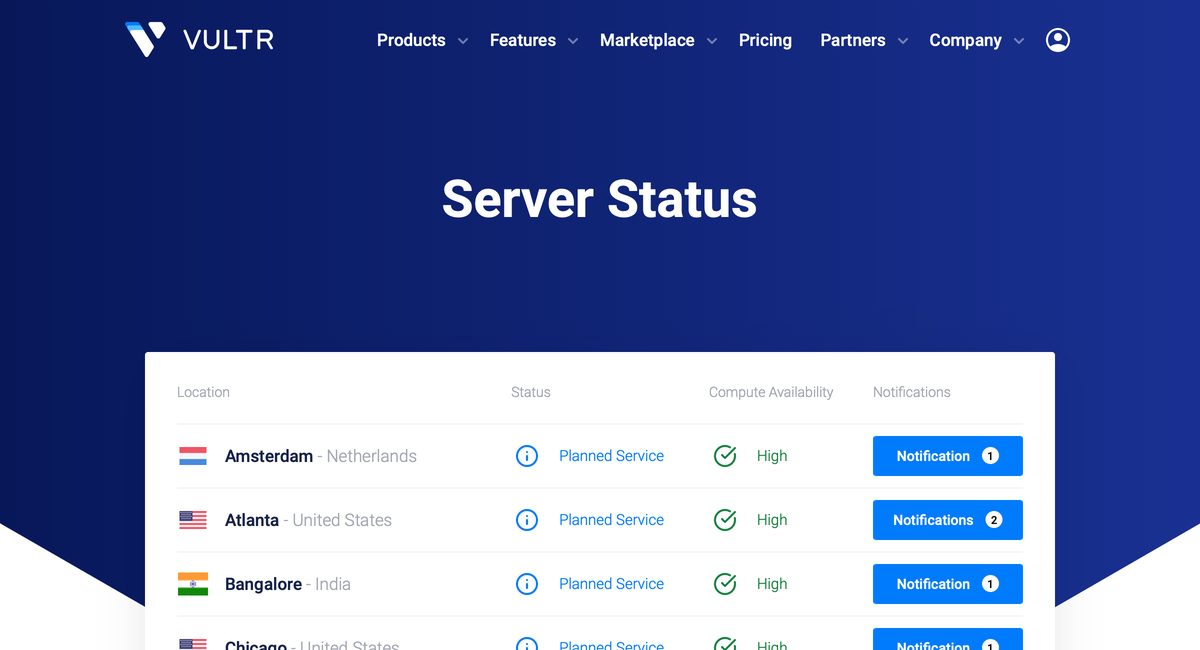Click the Amsterdam High availability text
This screenshot has height=650, width=1200.
pos(772,456)
